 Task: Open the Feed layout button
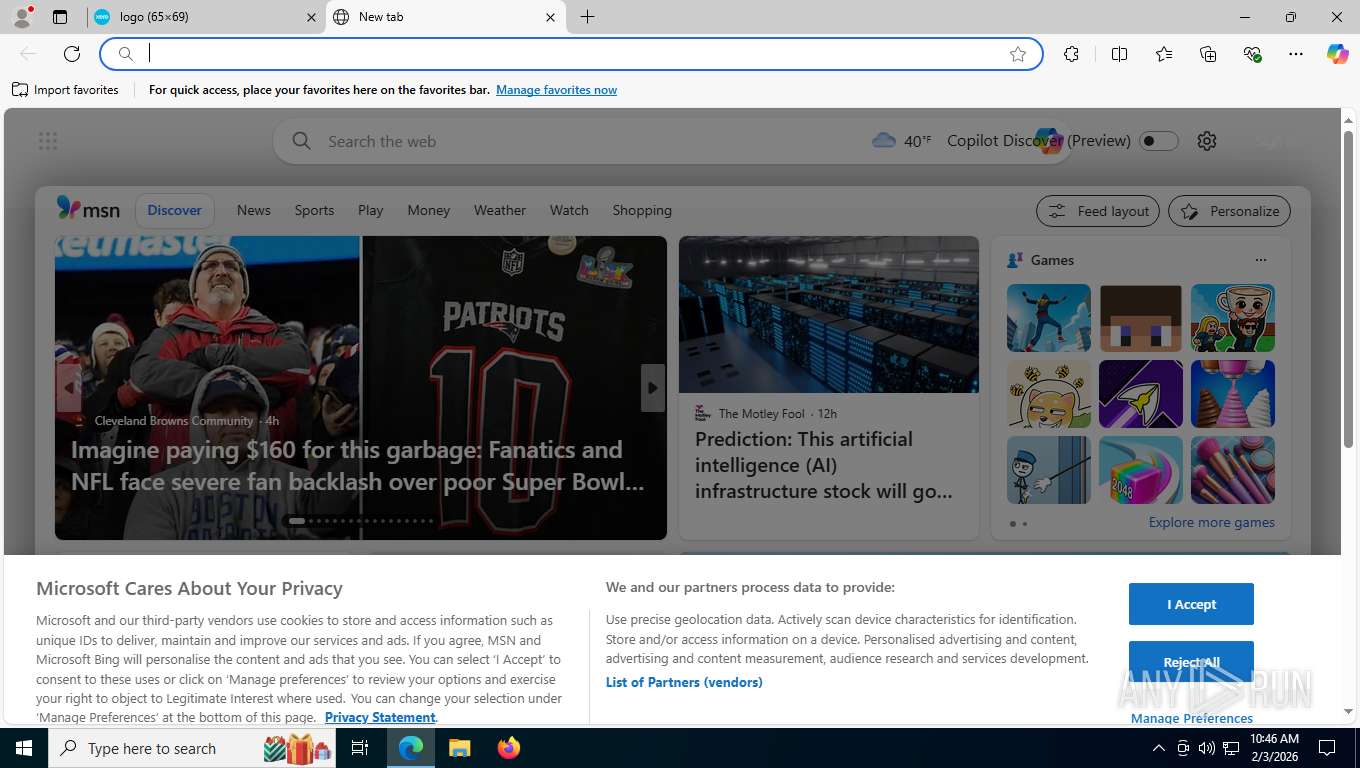point(1098,211)
